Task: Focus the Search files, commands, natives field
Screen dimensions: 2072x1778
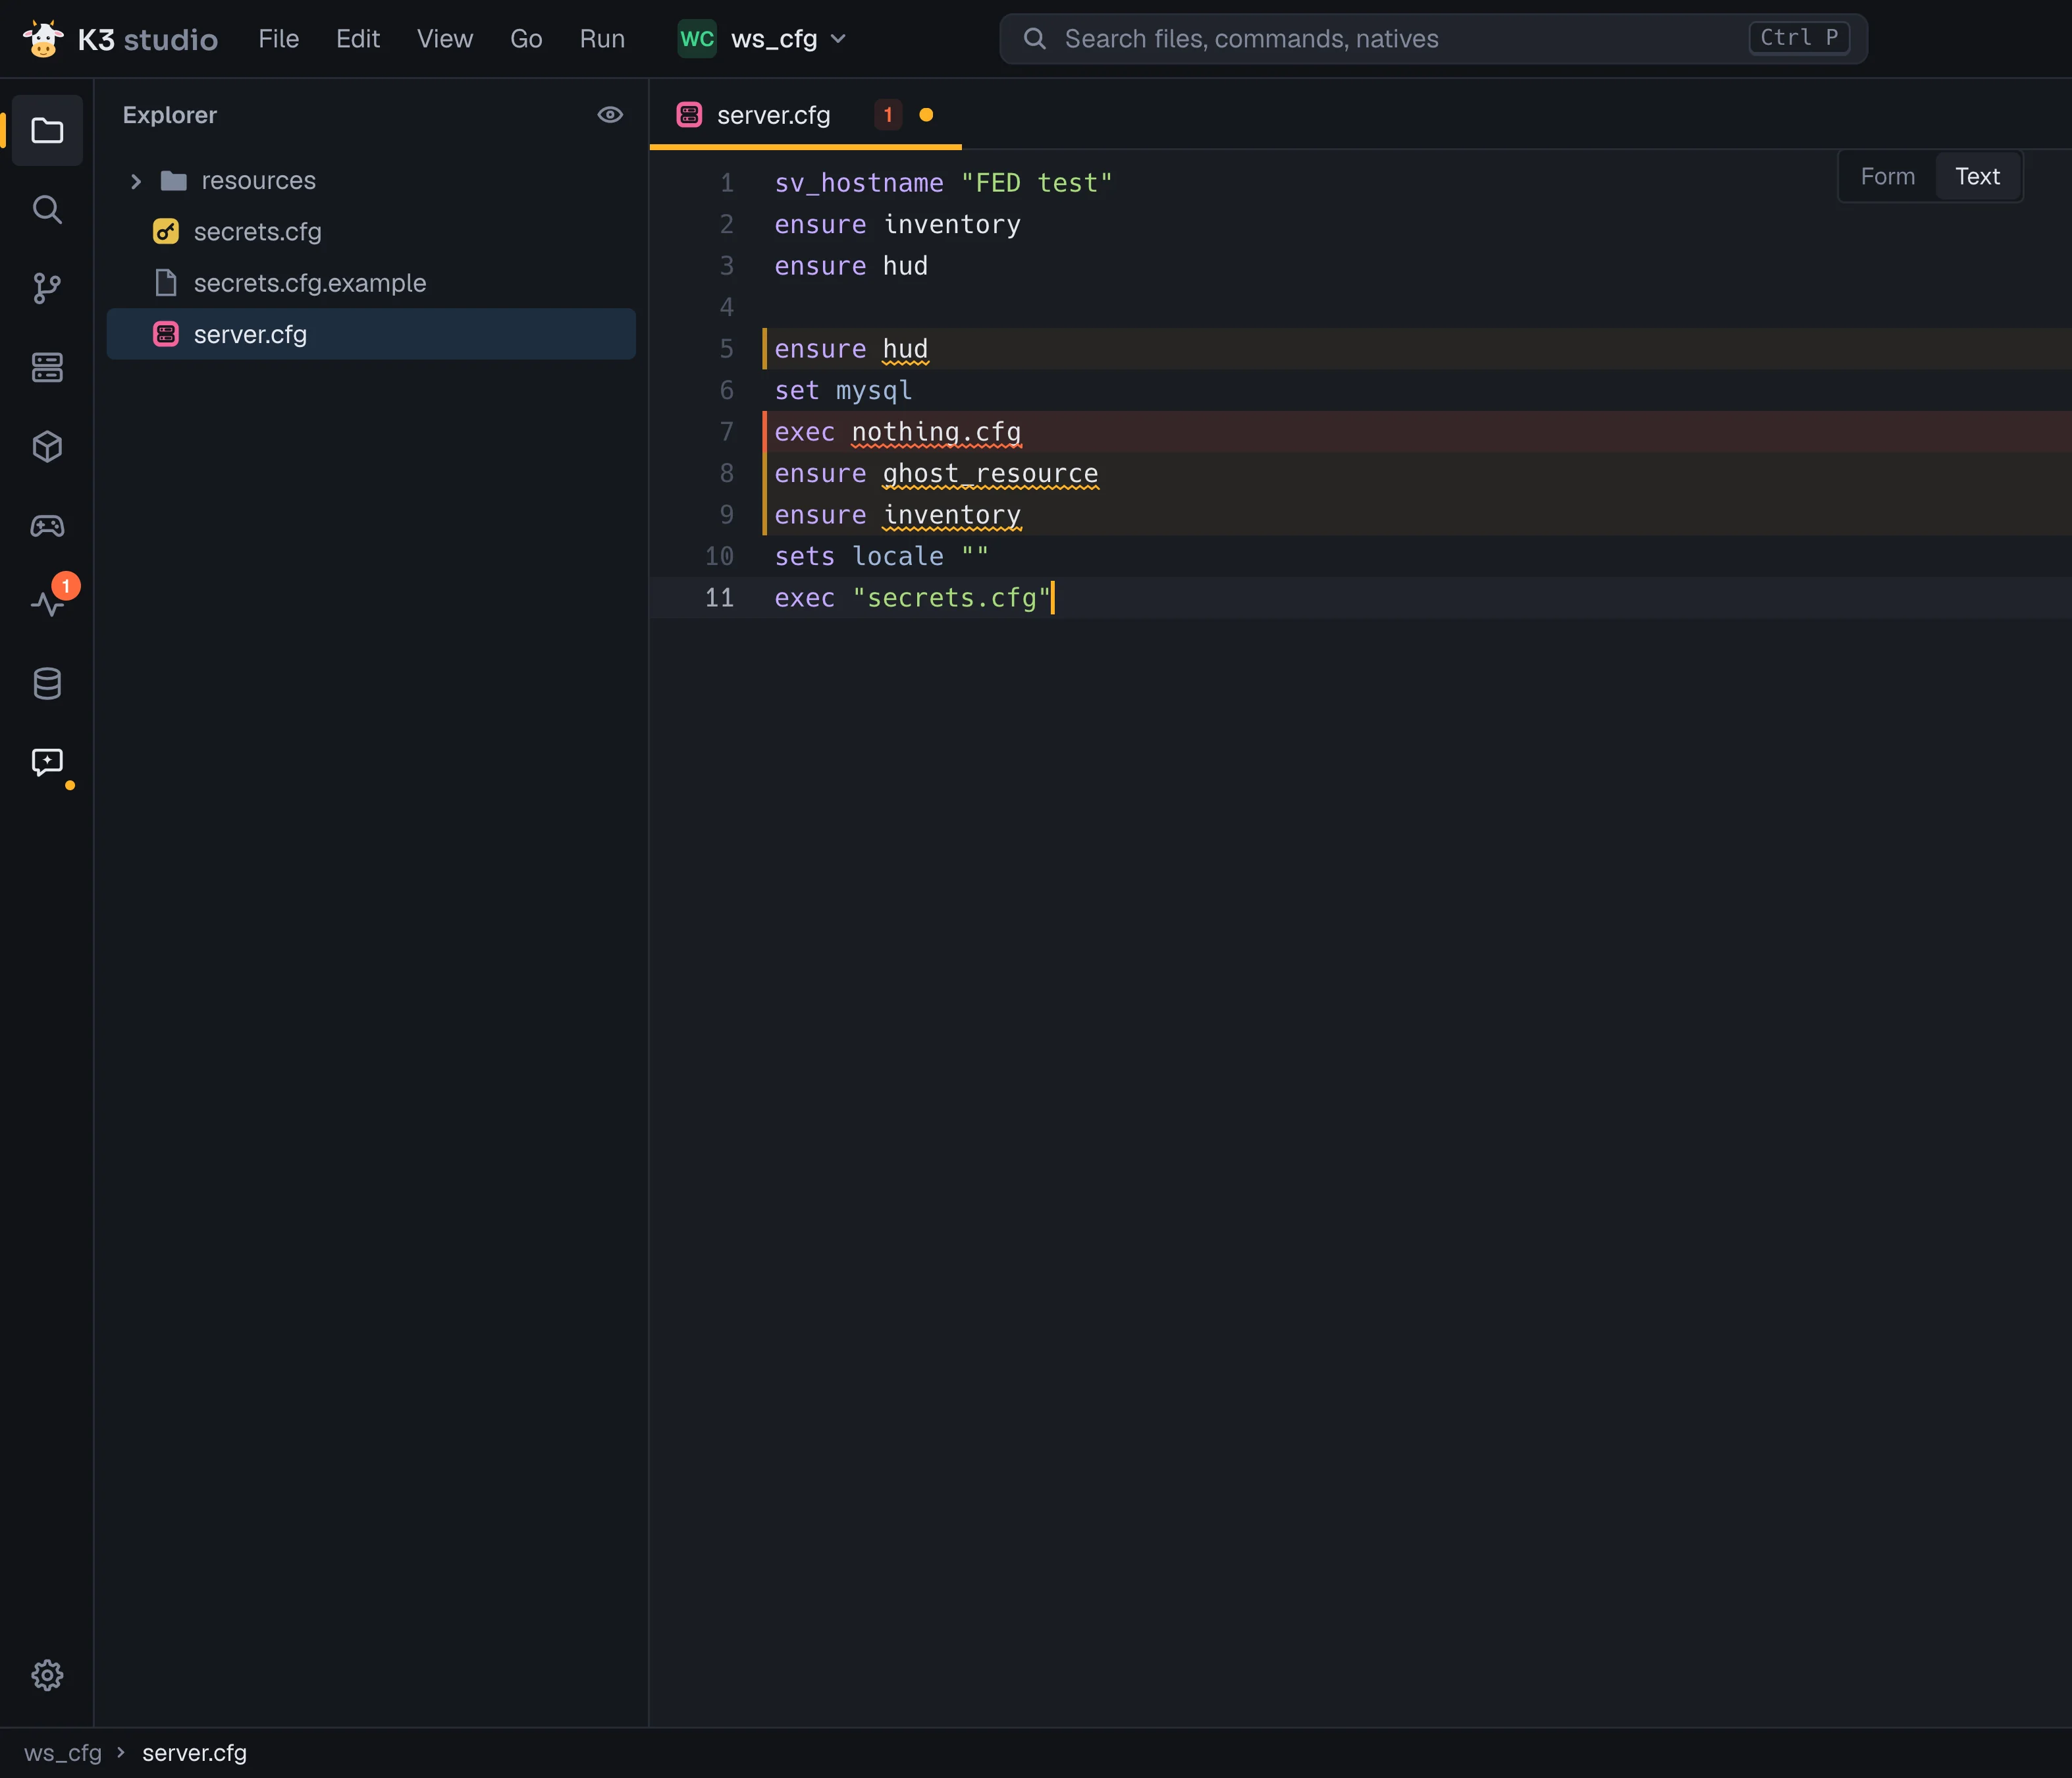Action: [x=1433, y=39]
